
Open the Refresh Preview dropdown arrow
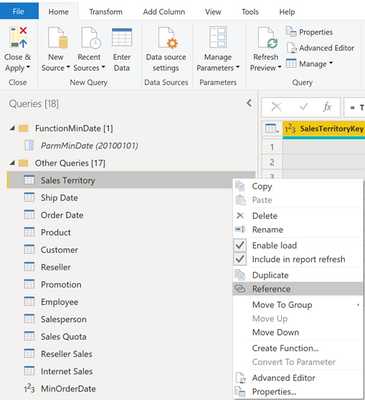(280, 67)
